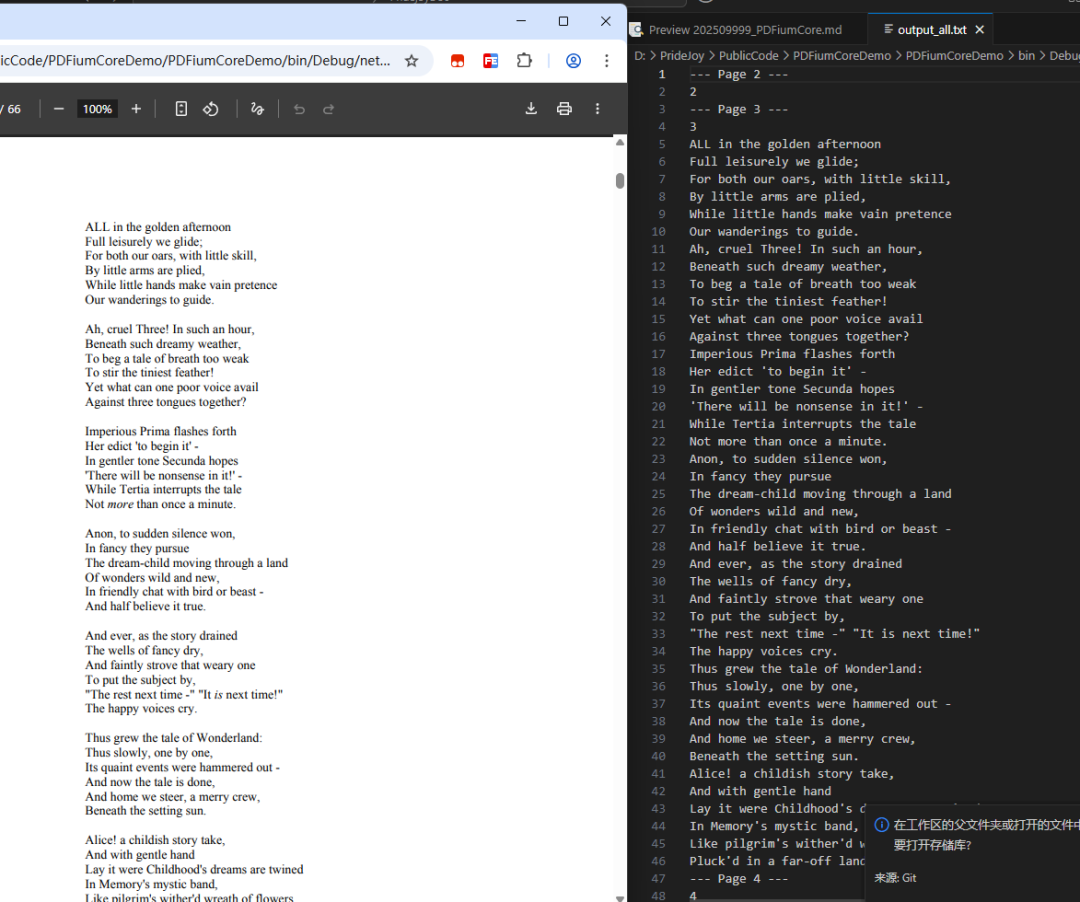Open the Chrome extensions puzzle menu
This screenshot has width=1080, height=902.
(525, 61)
